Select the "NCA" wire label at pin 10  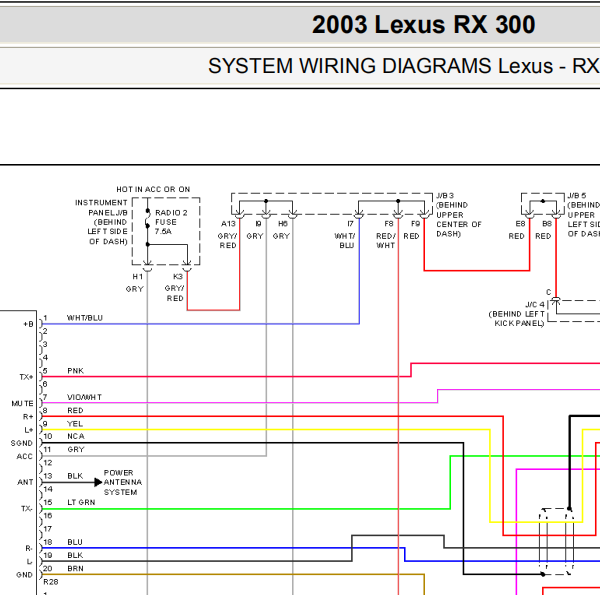click(76, 437)
